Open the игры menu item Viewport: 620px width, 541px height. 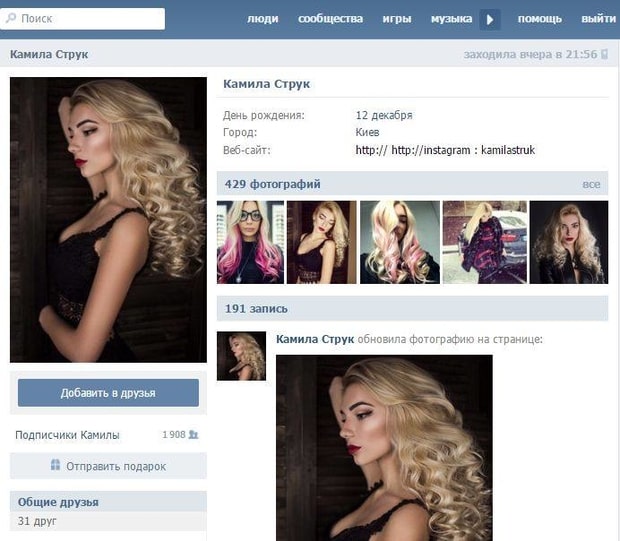396,19
